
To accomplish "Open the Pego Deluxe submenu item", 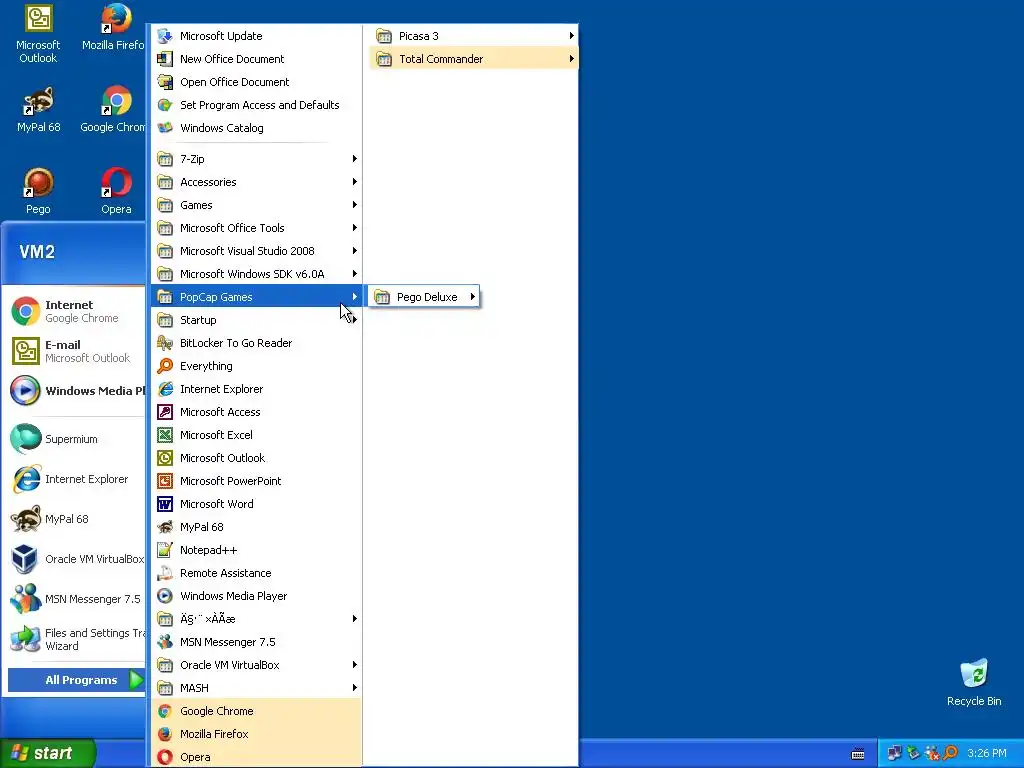I will tap(424, 297).
